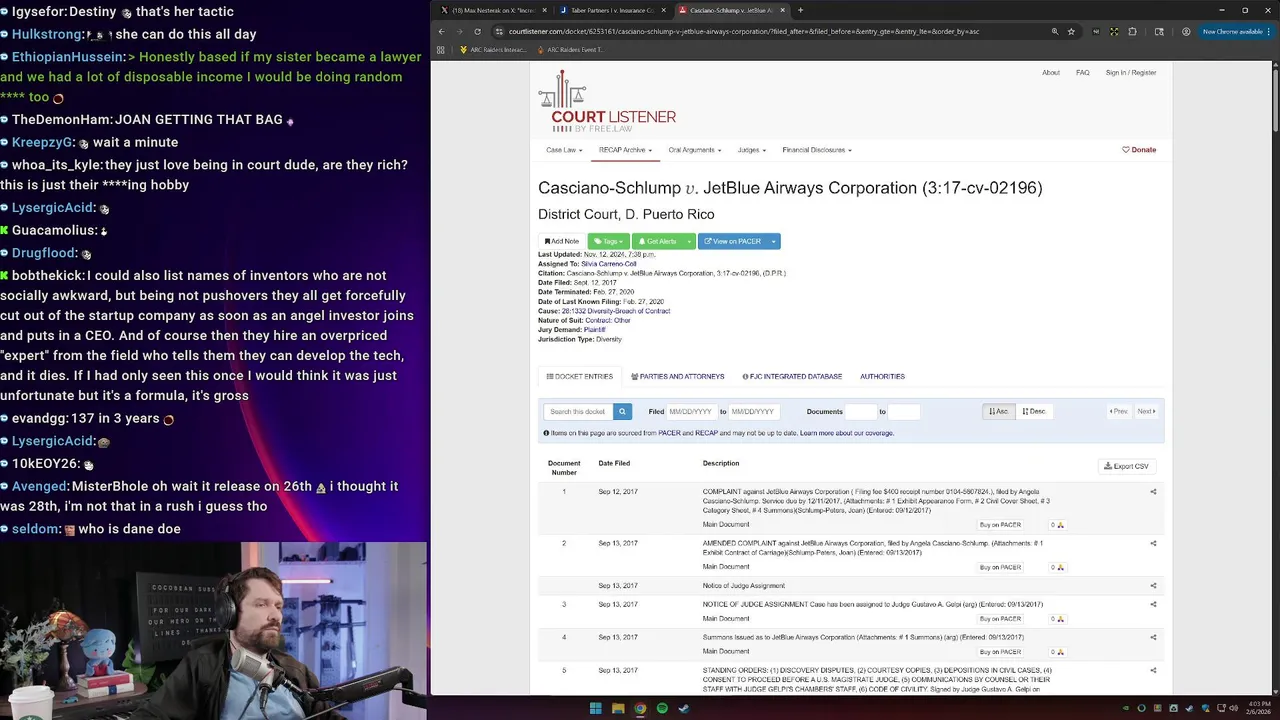
Task: Select Asc. sort order
Action: coord(998,411)
